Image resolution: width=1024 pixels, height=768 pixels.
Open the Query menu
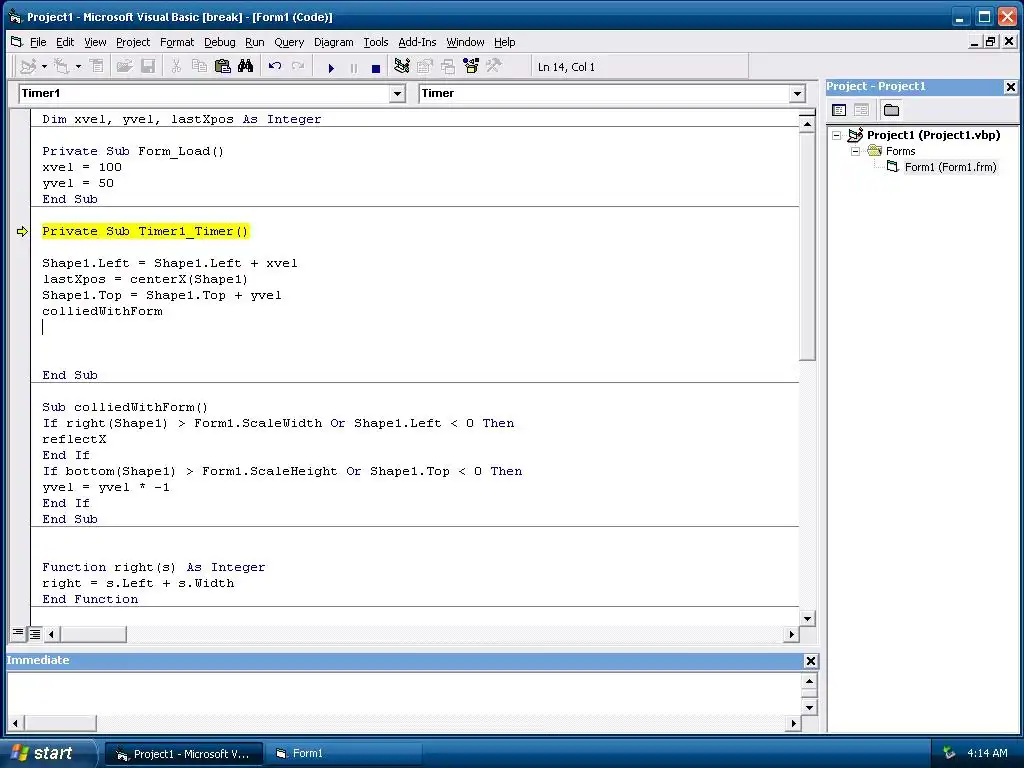[289, 42]
